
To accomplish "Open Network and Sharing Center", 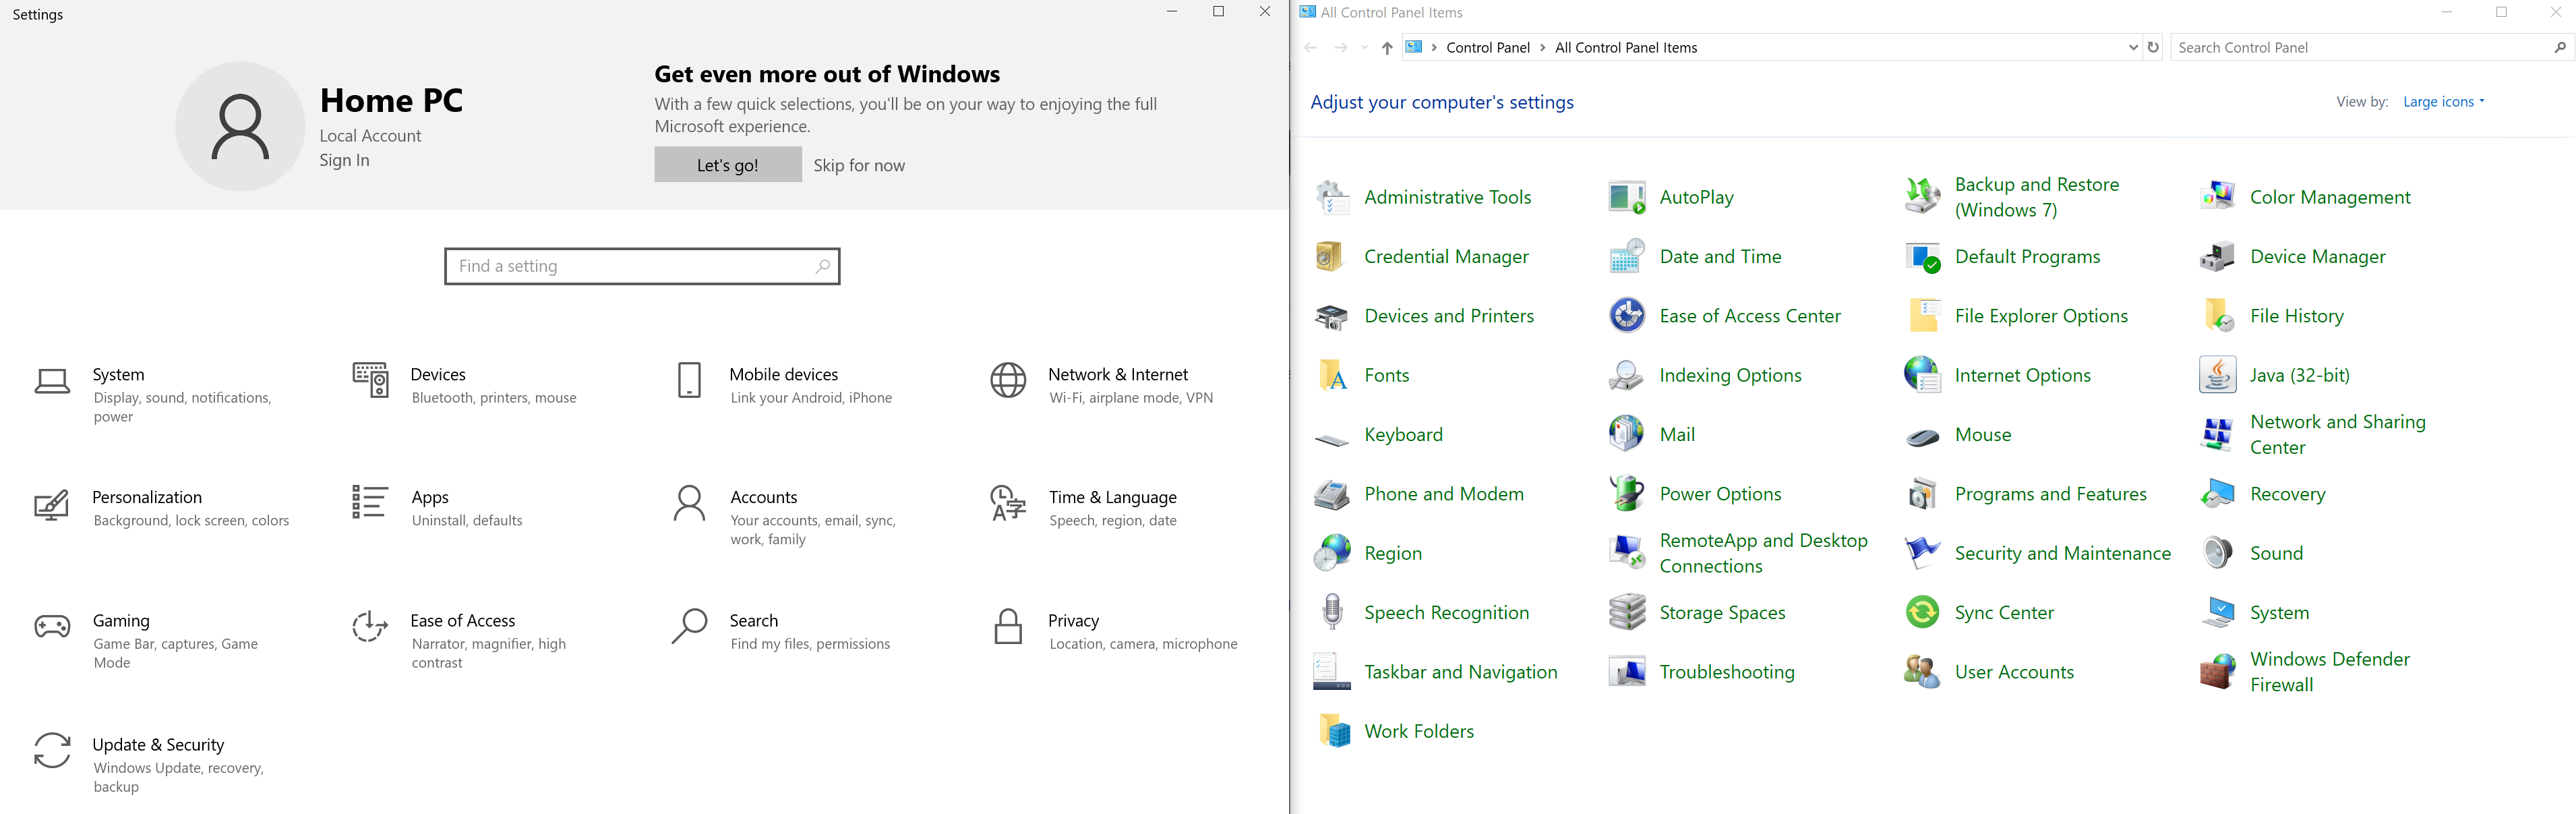I will click(x=2313, y=434).
